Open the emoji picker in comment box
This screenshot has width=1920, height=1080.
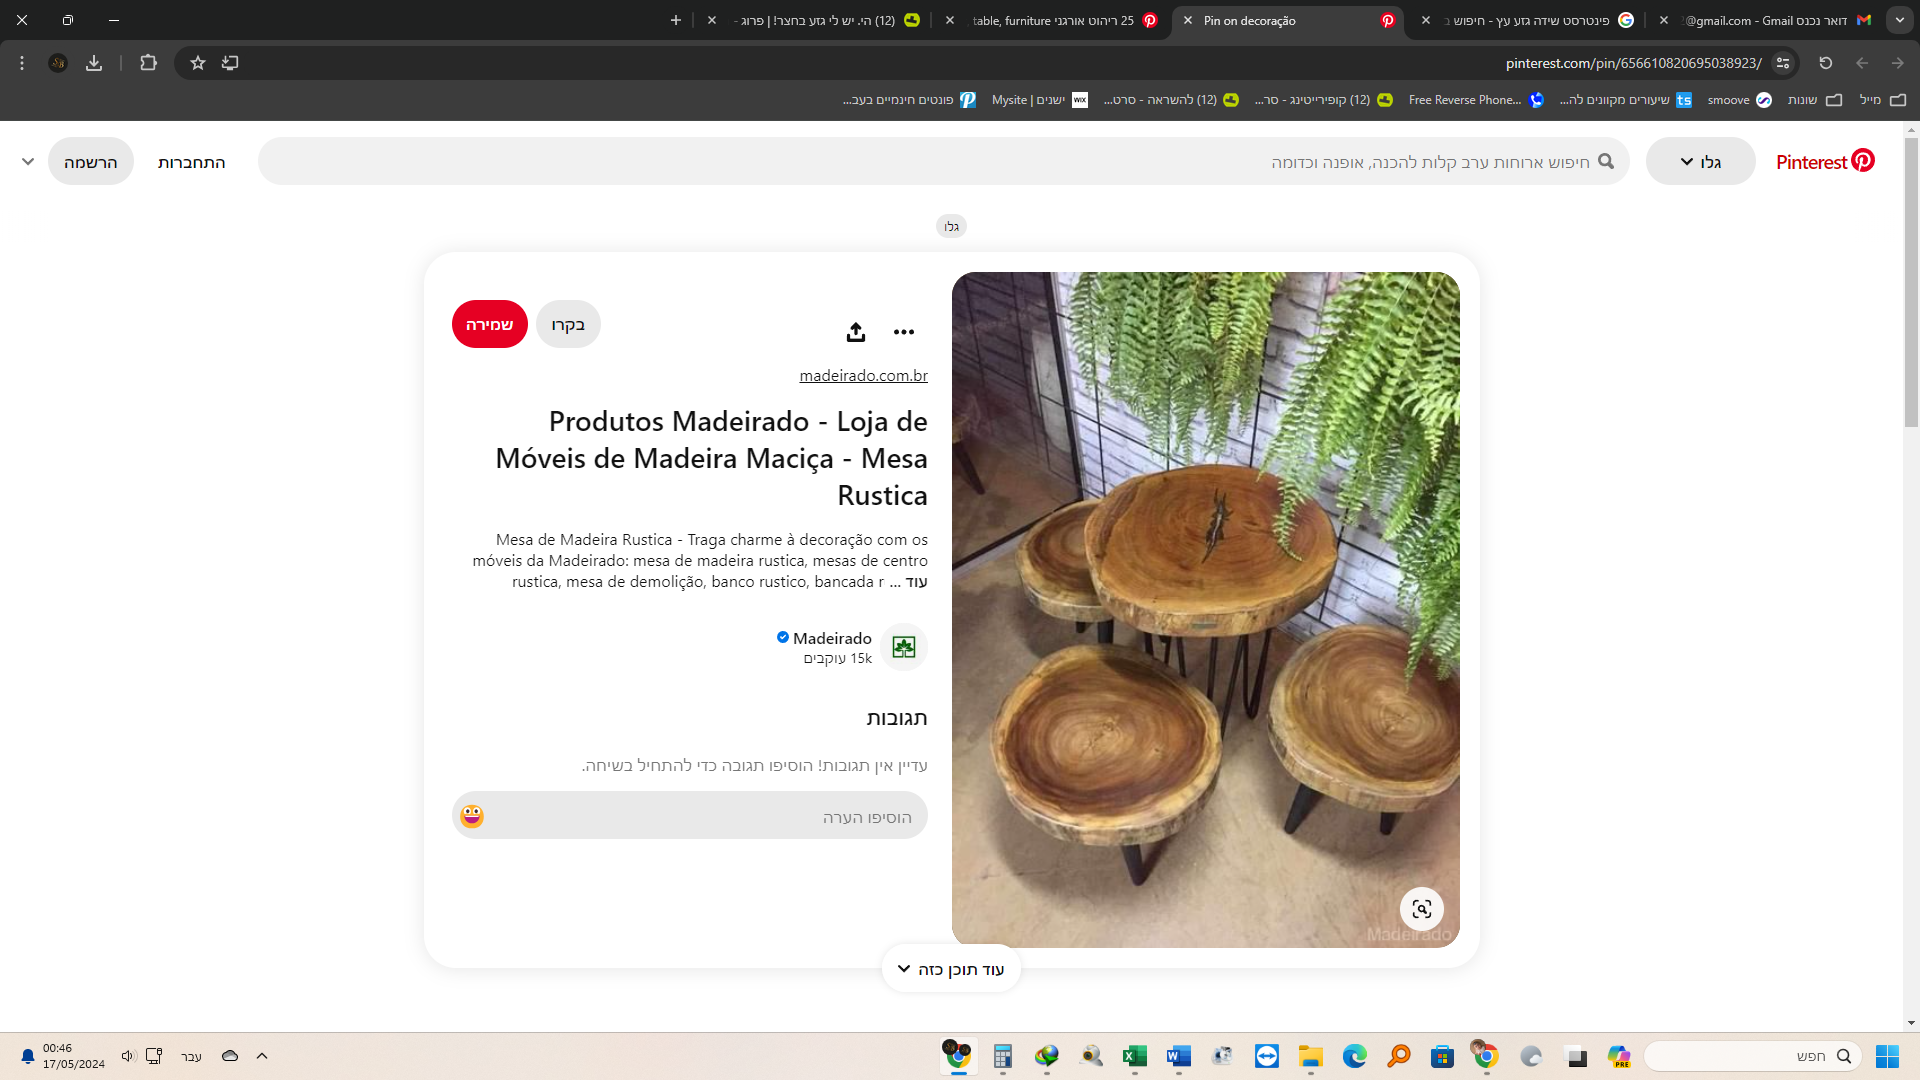click(x=472, y=816)
